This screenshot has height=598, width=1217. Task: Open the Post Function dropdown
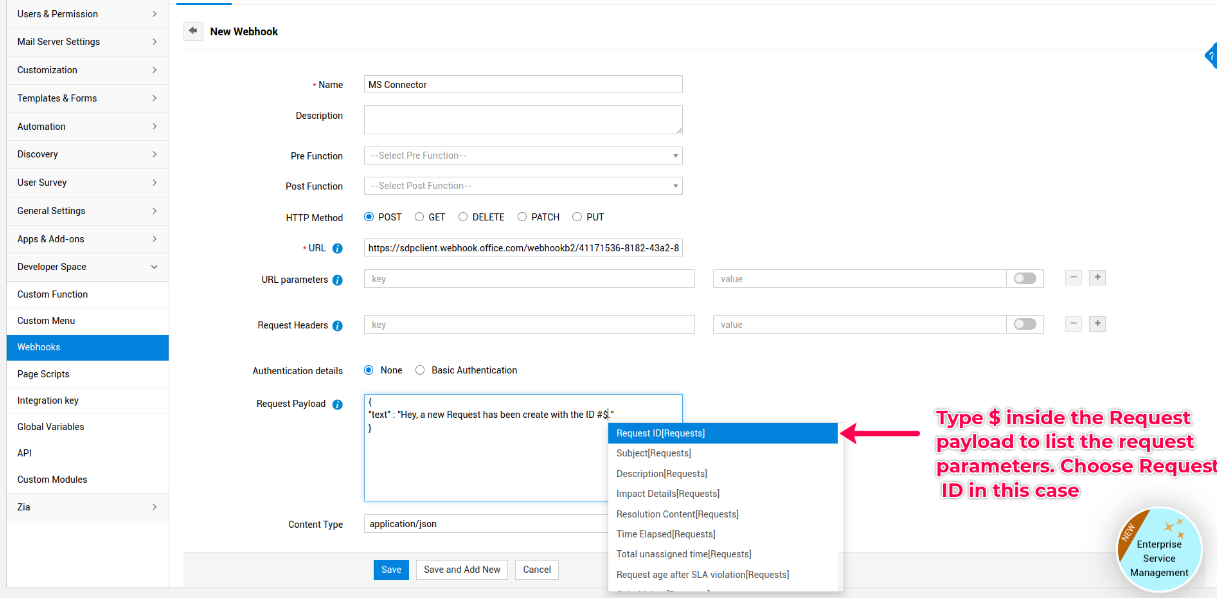[x=523, y=186]
